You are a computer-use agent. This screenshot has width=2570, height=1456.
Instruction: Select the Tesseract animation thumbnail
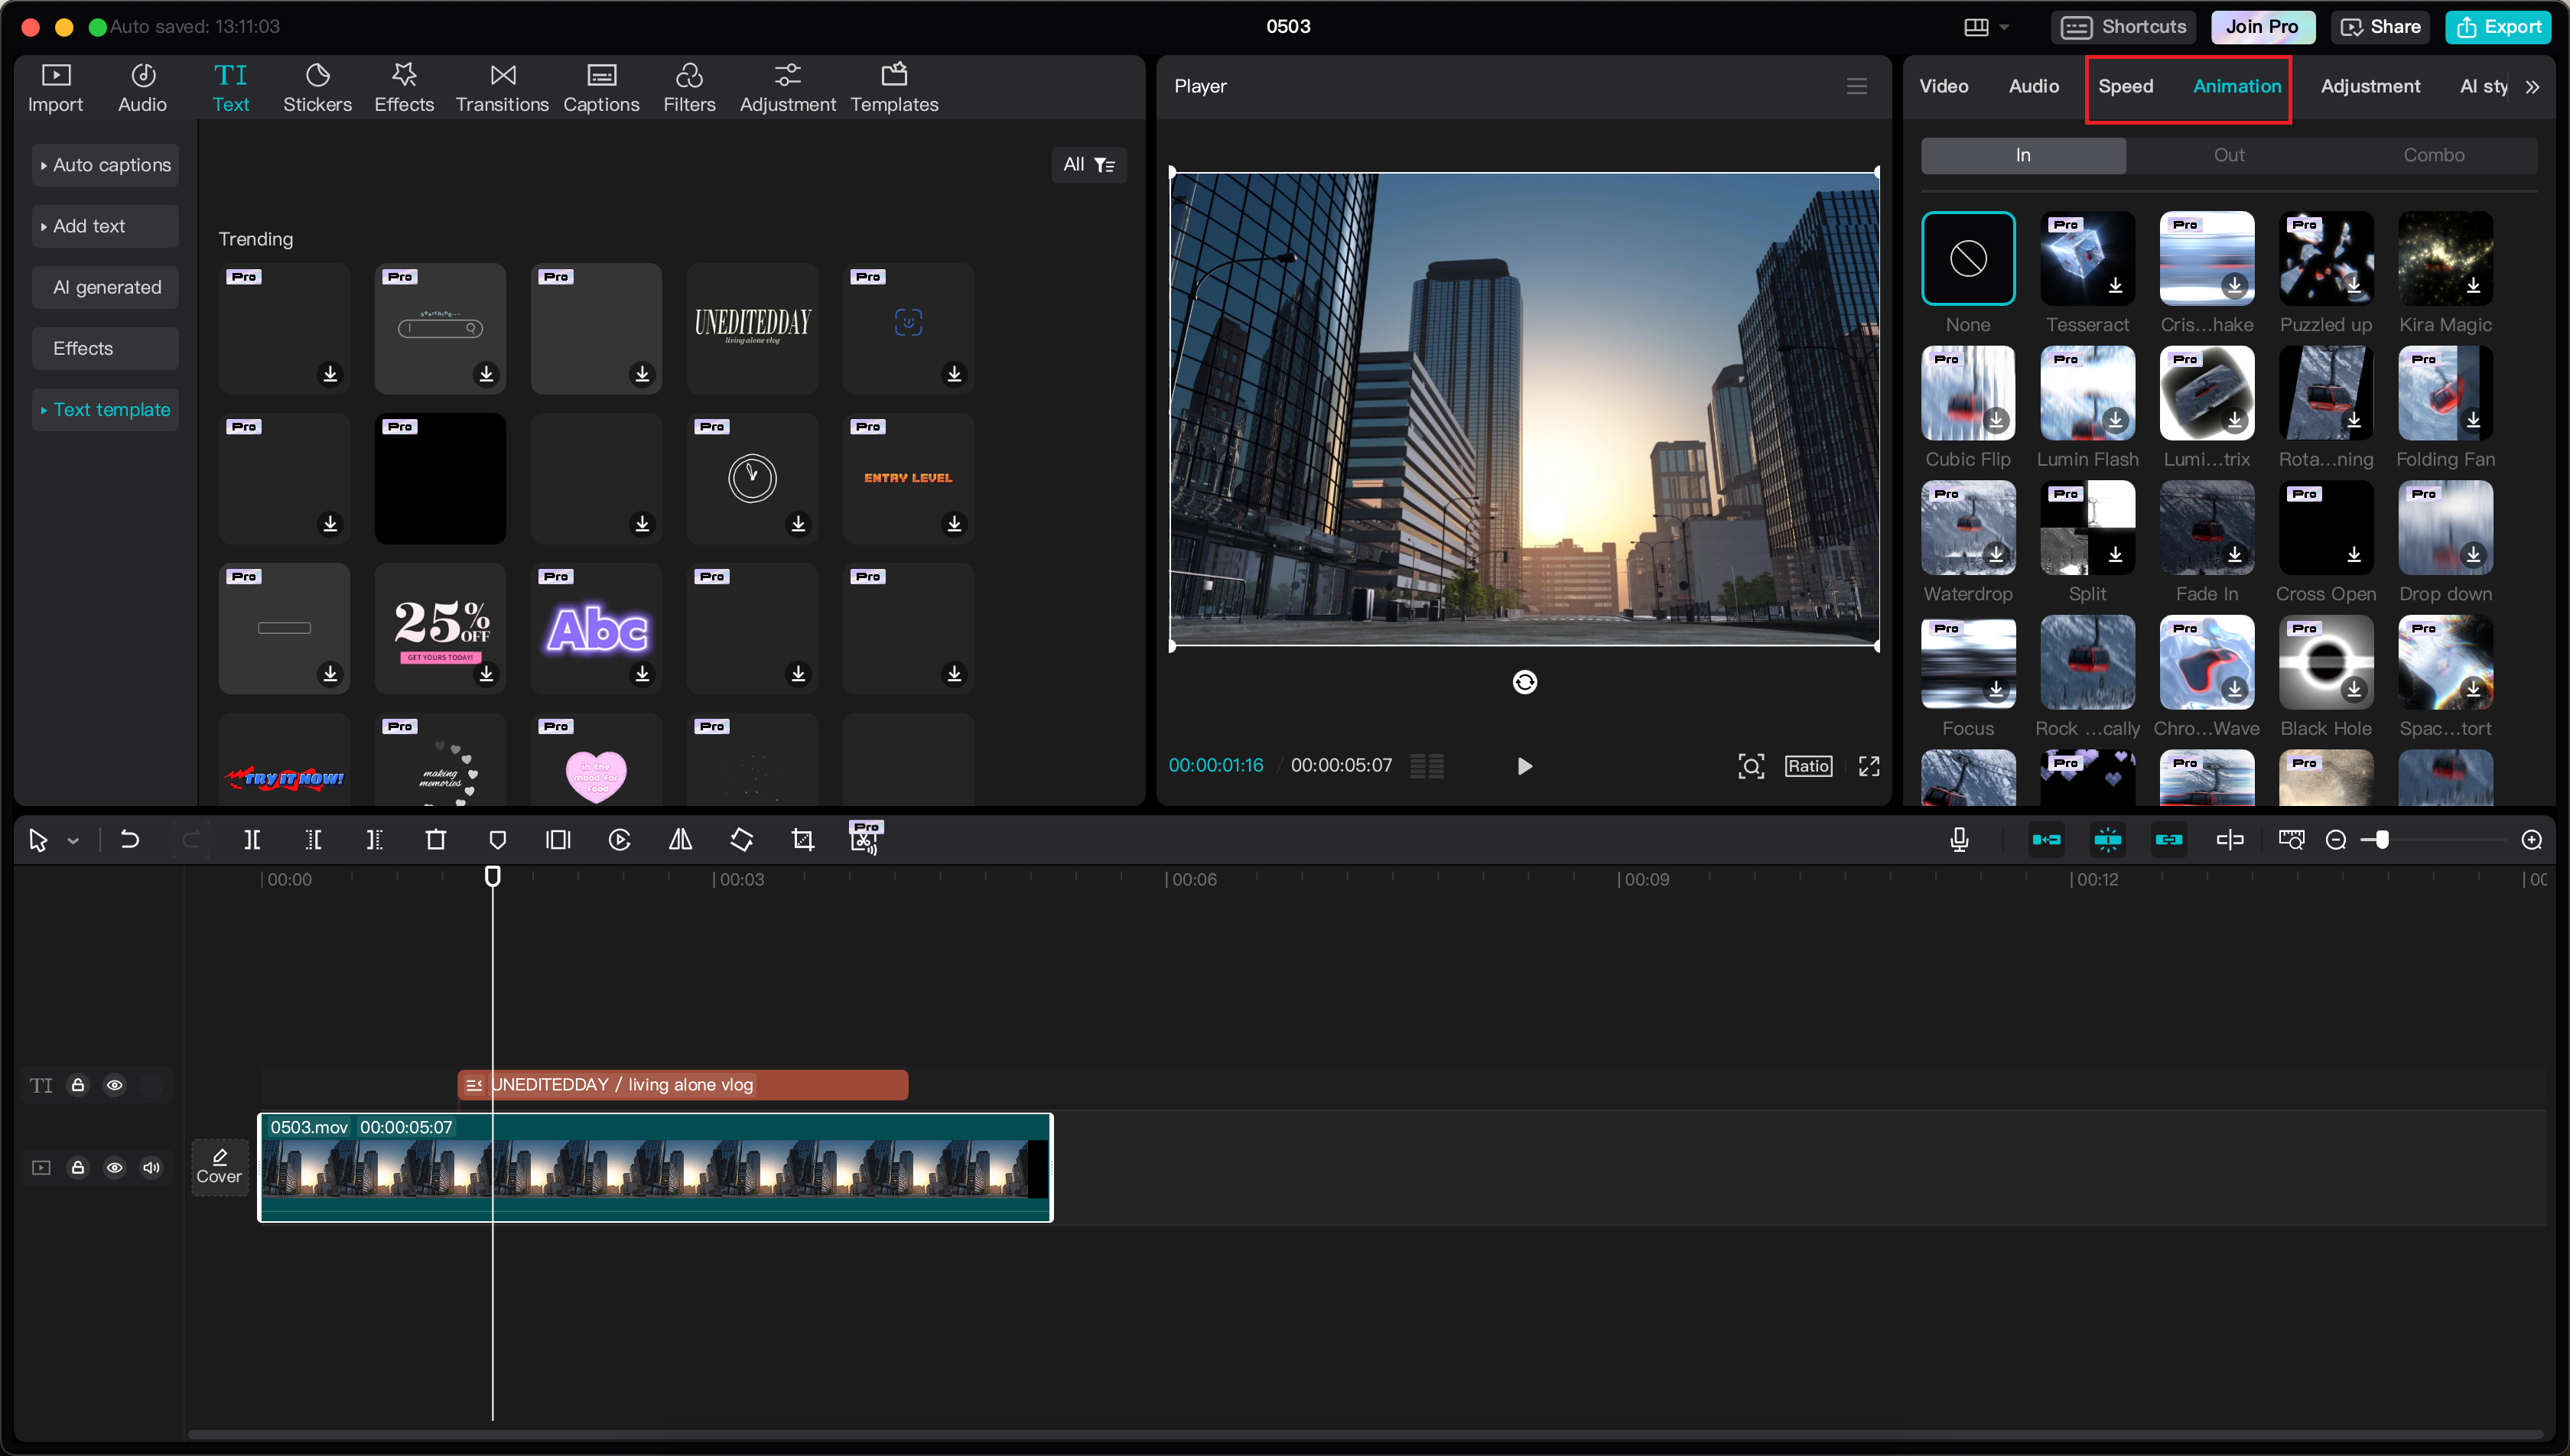(2087, 258)
